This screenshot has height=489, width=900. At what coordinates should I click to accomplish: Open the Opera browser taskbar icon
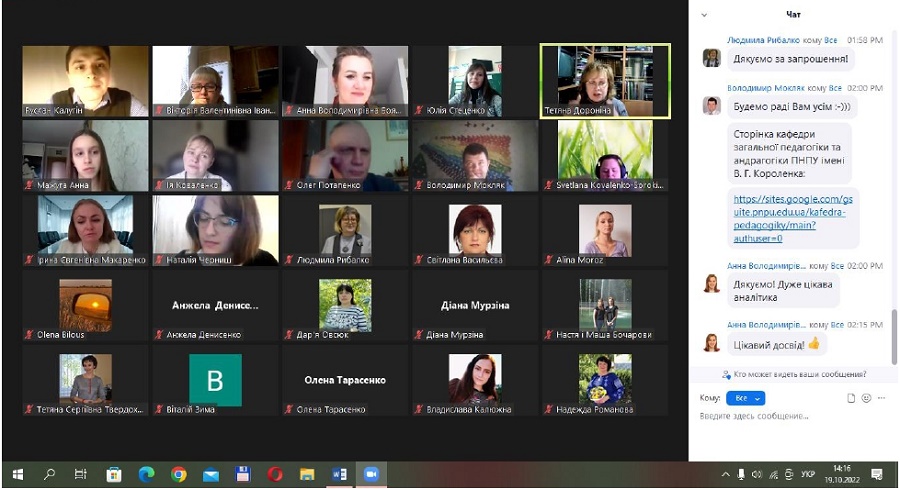point(275,474)
